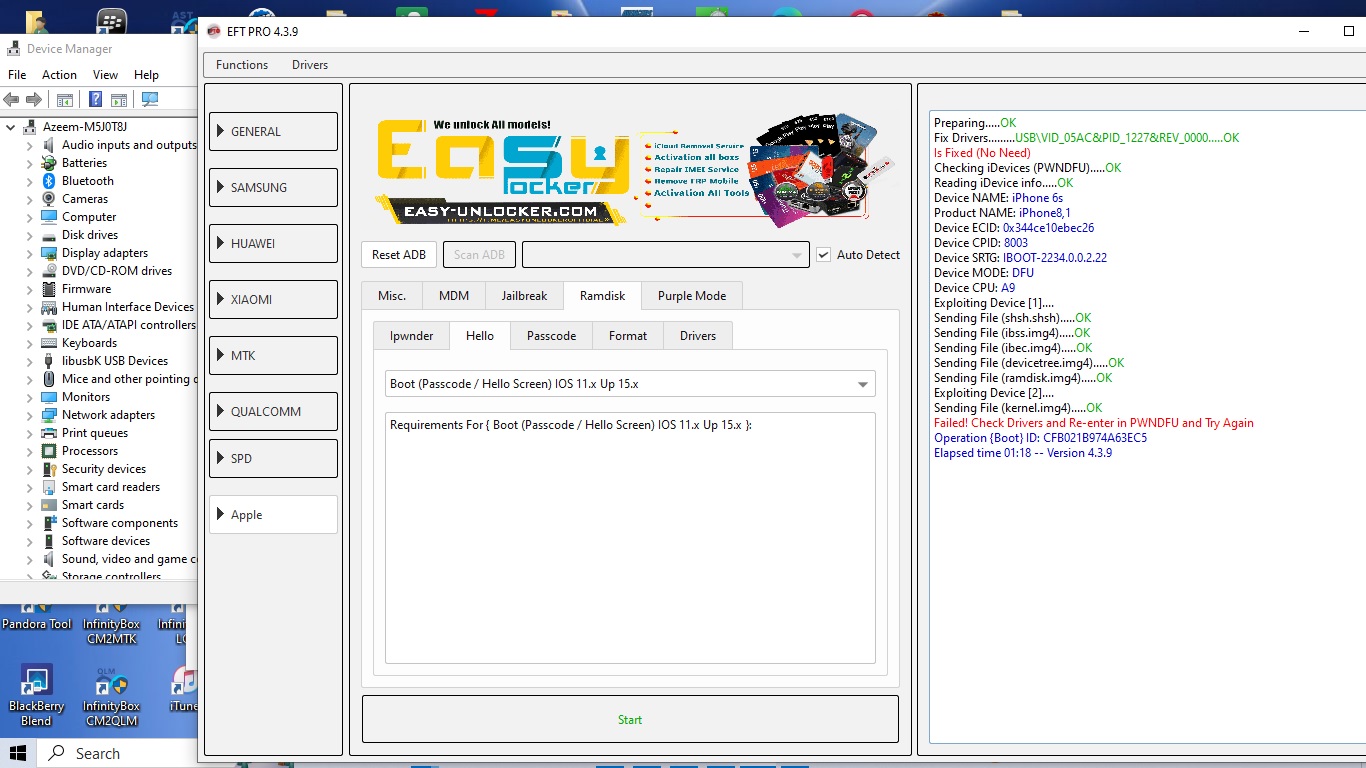Click the Monitors category icon
The width and height of the screenshot is (1366, 768).
pos(49,397)
